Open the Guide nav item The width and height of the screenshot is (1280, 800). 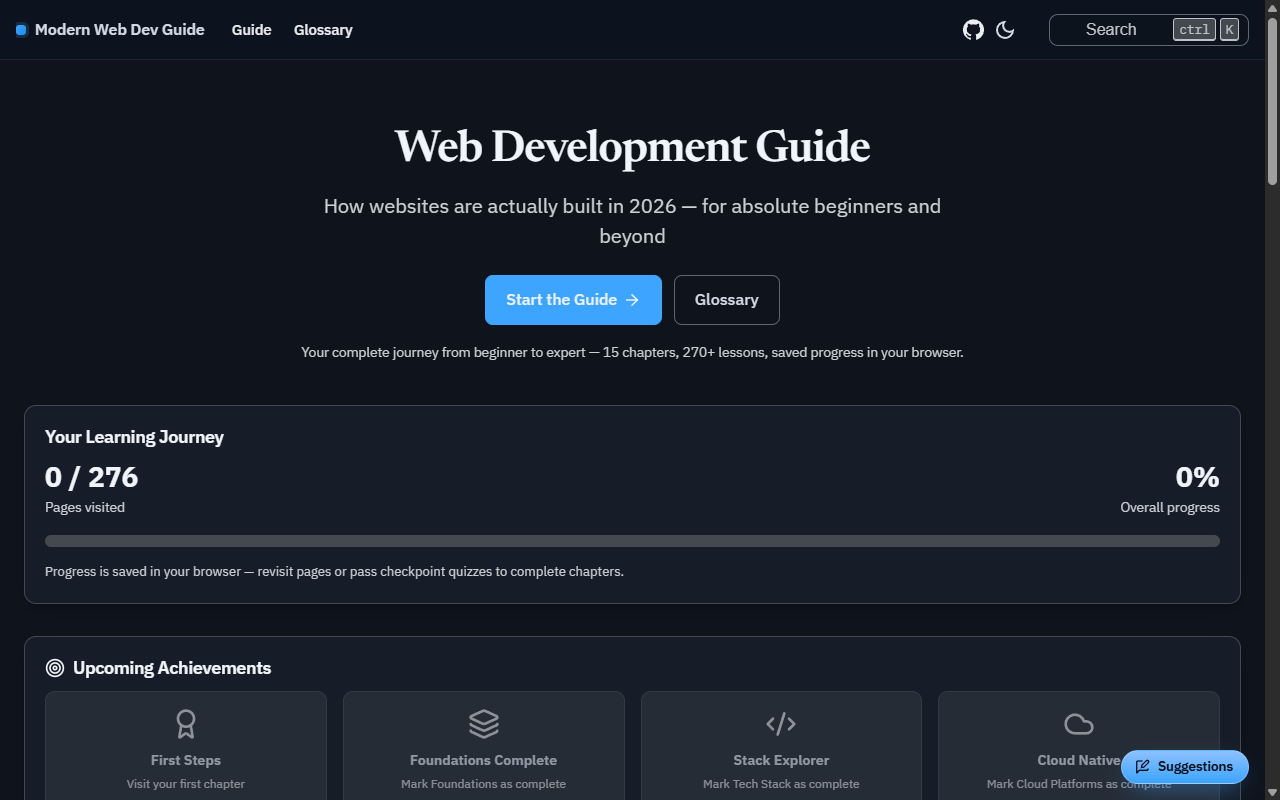pyautogui.click(x=252, y=30)
